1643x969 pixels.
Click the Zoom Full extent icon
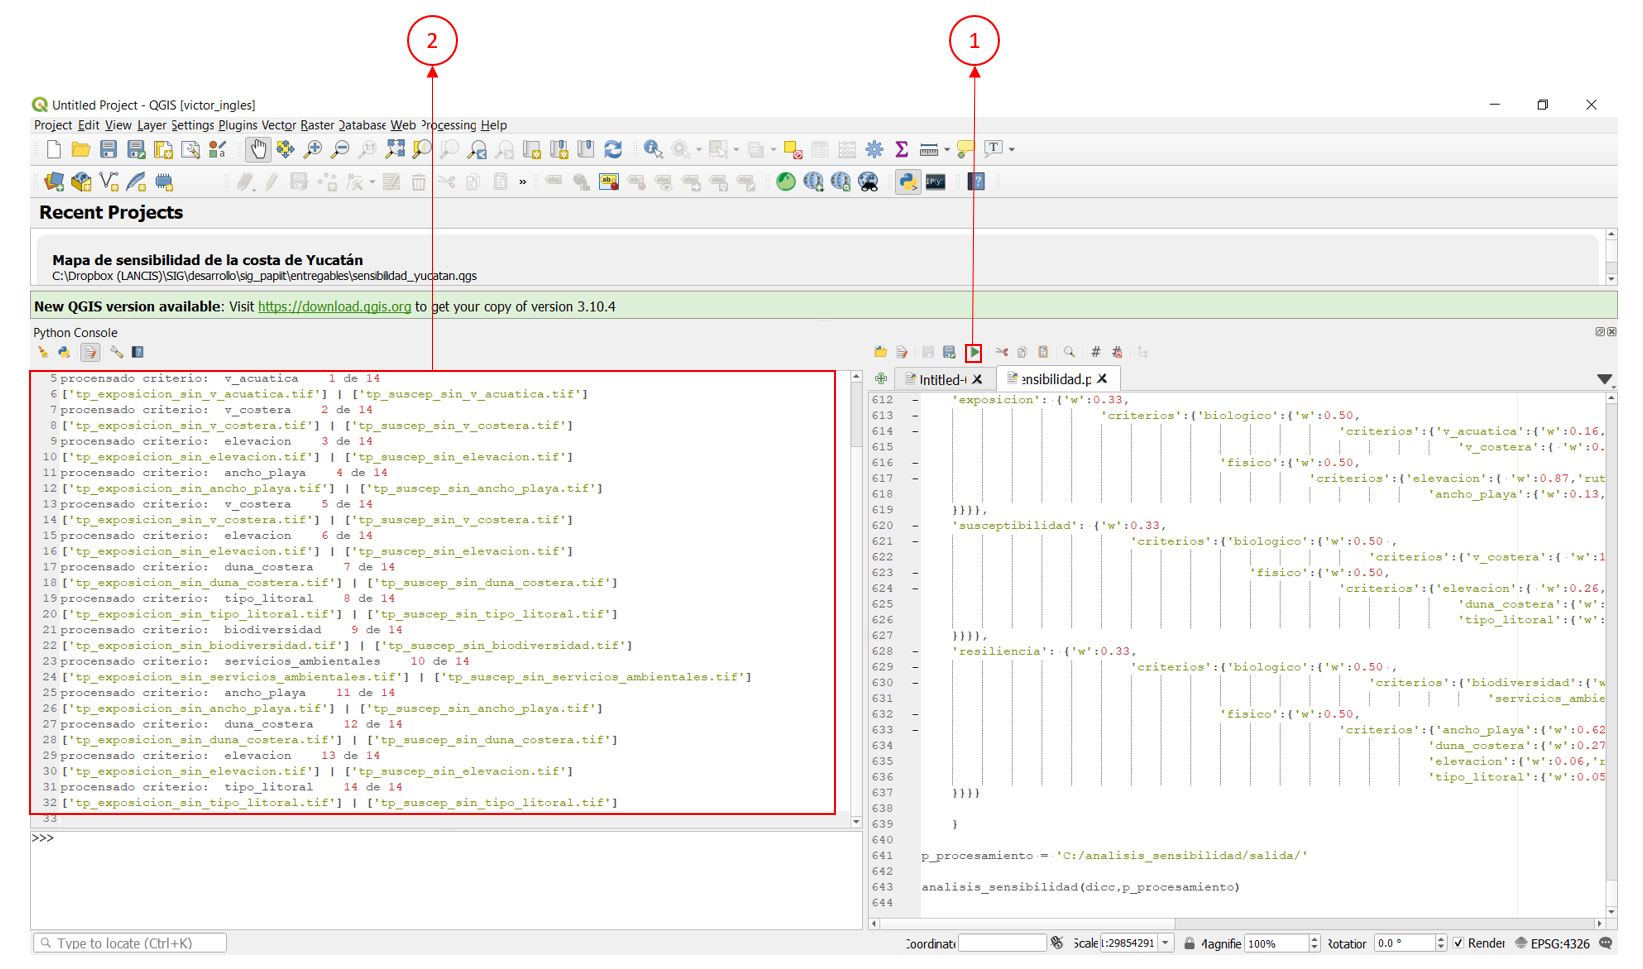click(395, 149)
